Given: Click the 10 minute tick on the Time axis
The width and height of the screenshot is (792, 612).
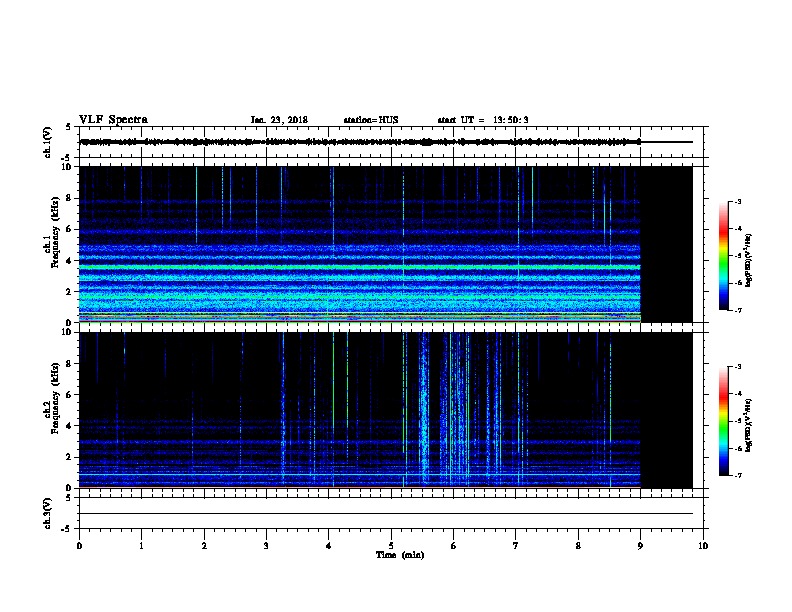Looking at the screenshot, I should [703, 546].
